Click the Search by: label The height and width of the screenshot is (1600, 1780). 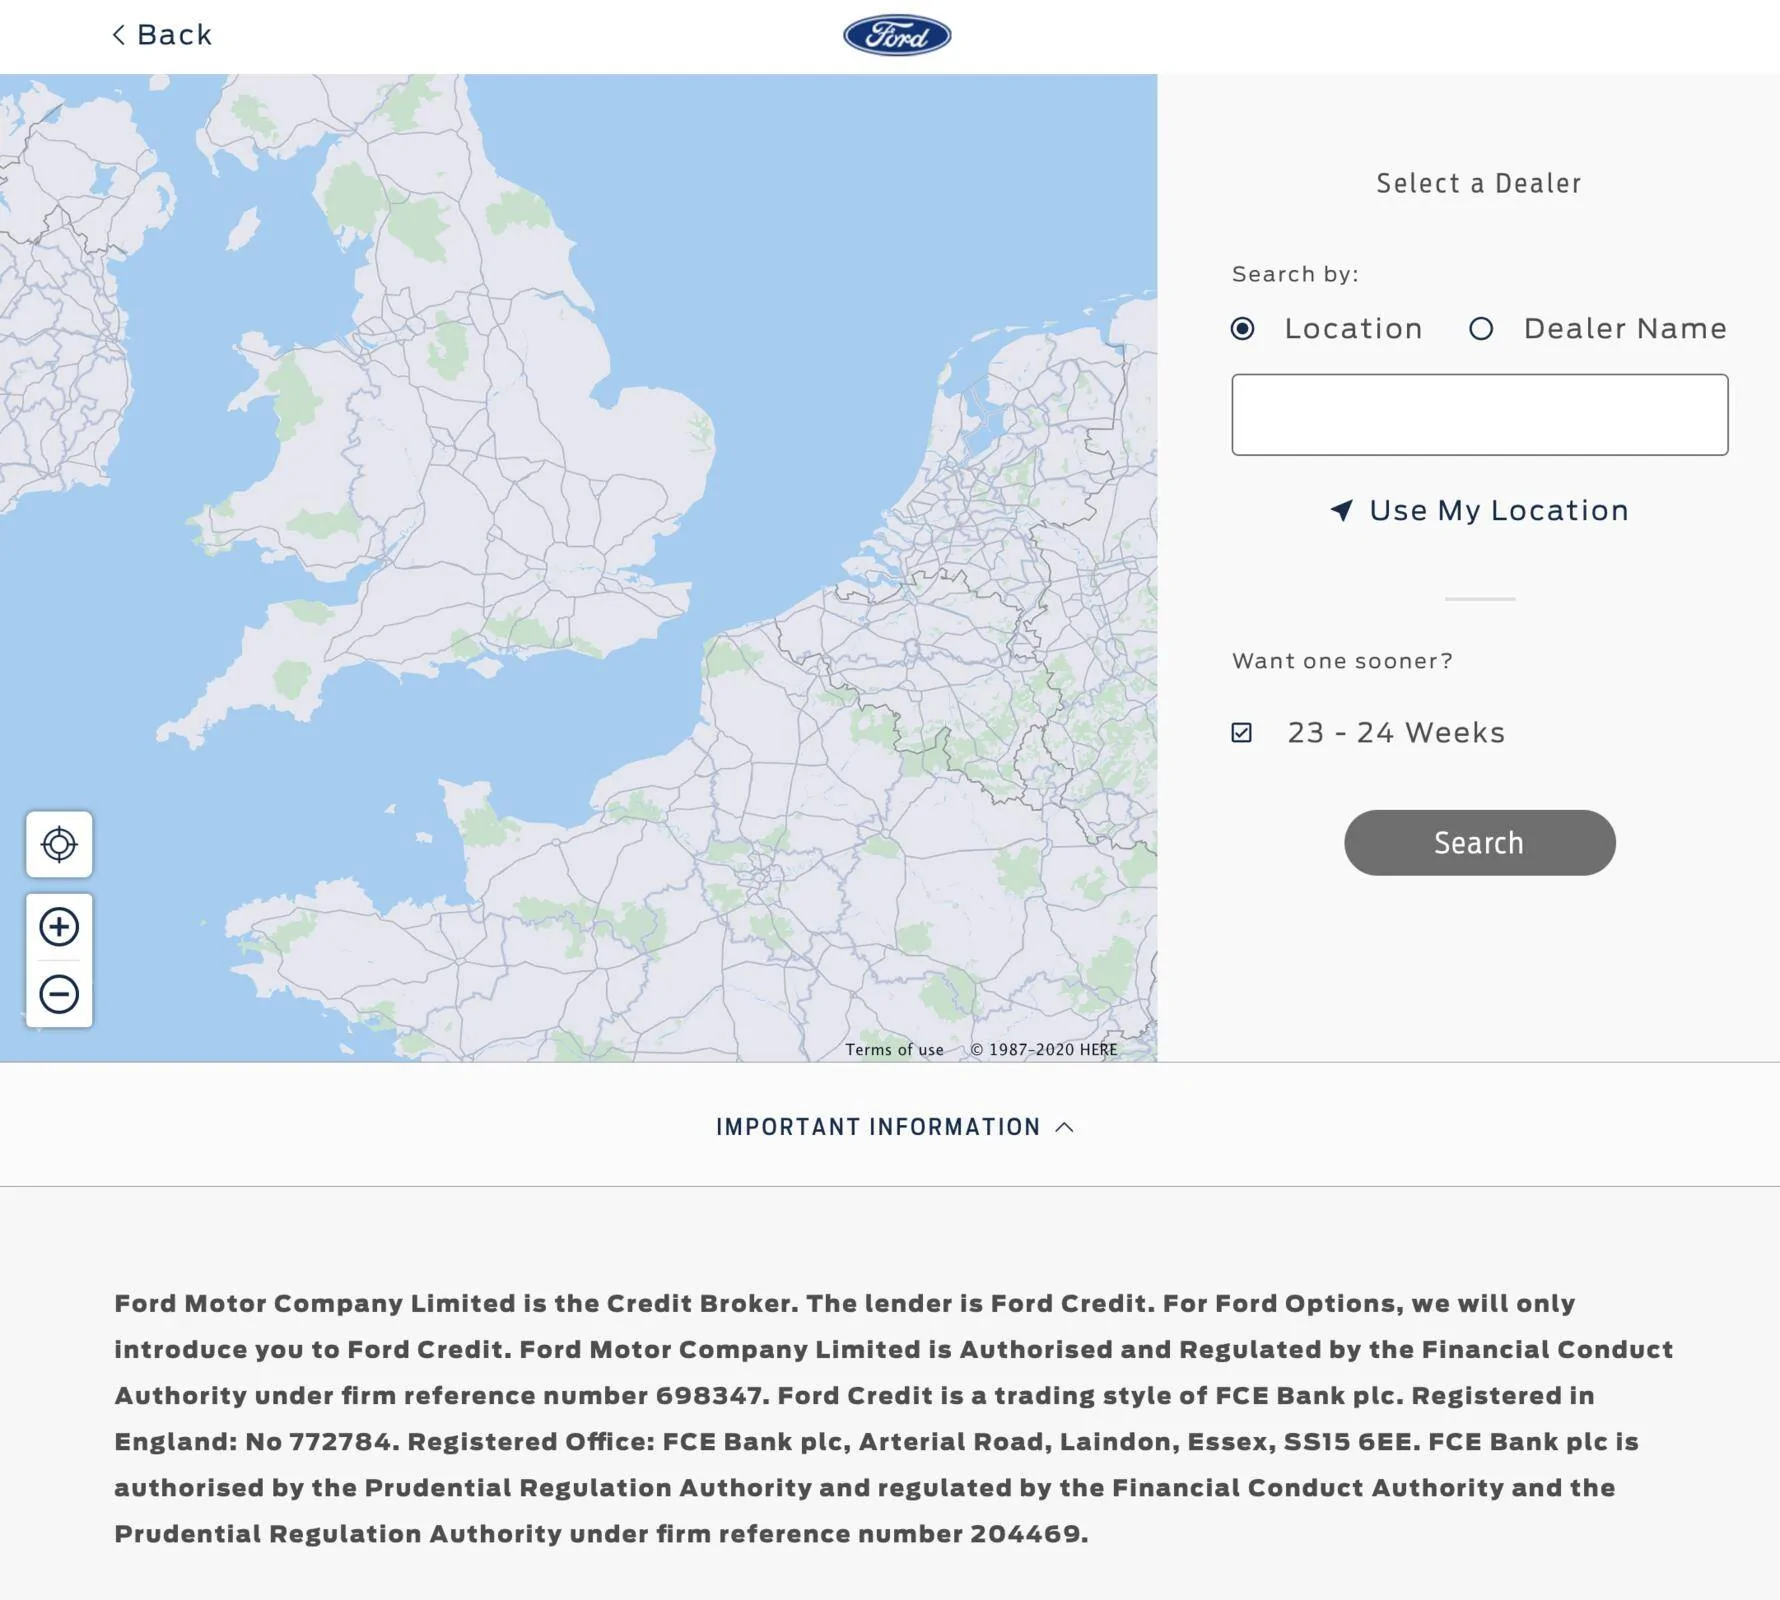click(1295, 274)
